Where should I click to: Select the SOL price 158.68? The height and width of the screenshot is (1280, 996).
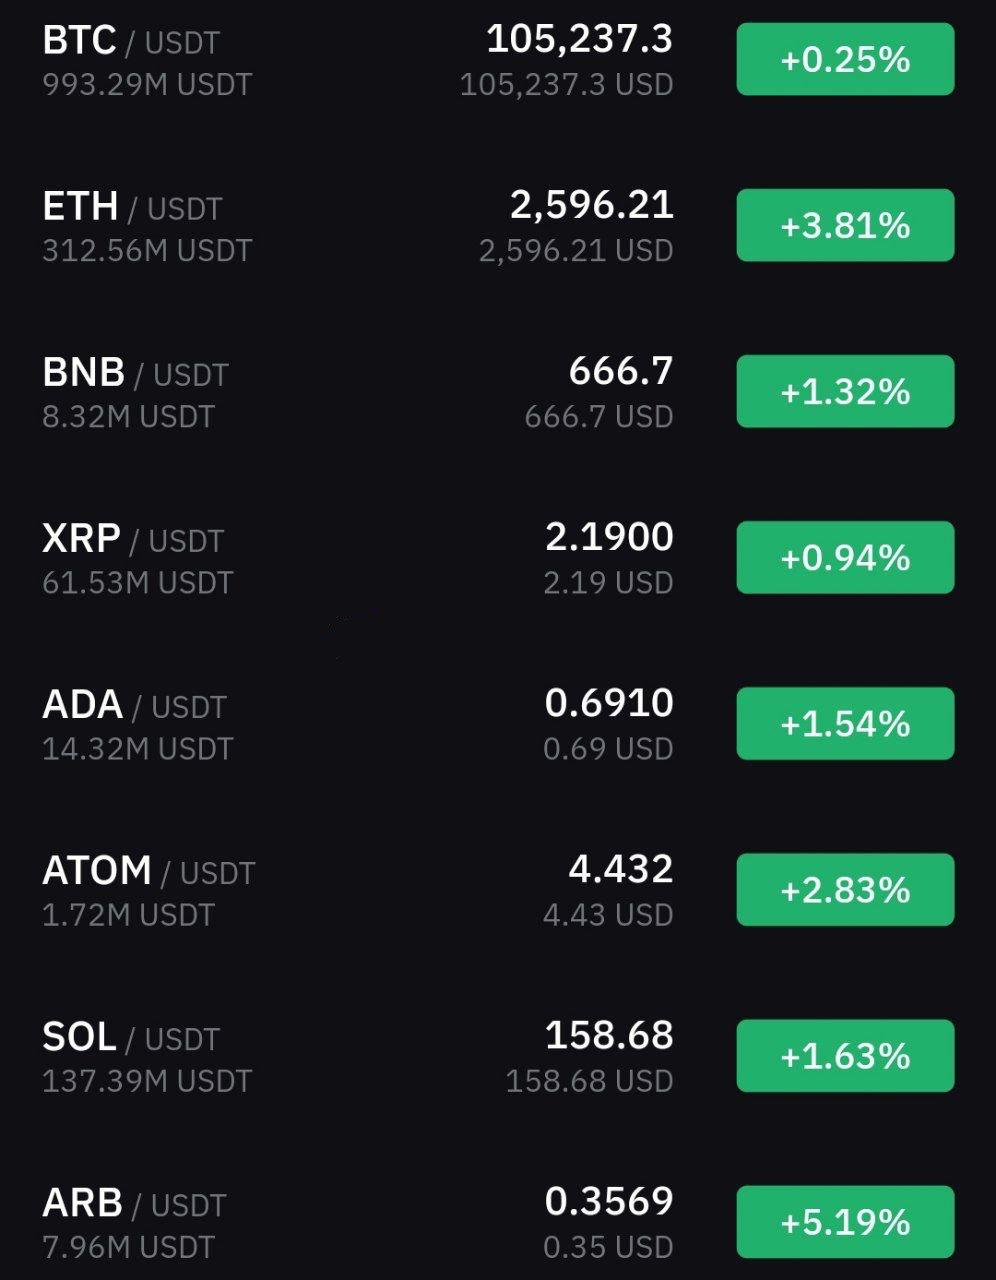click(x=609, y=1035)
